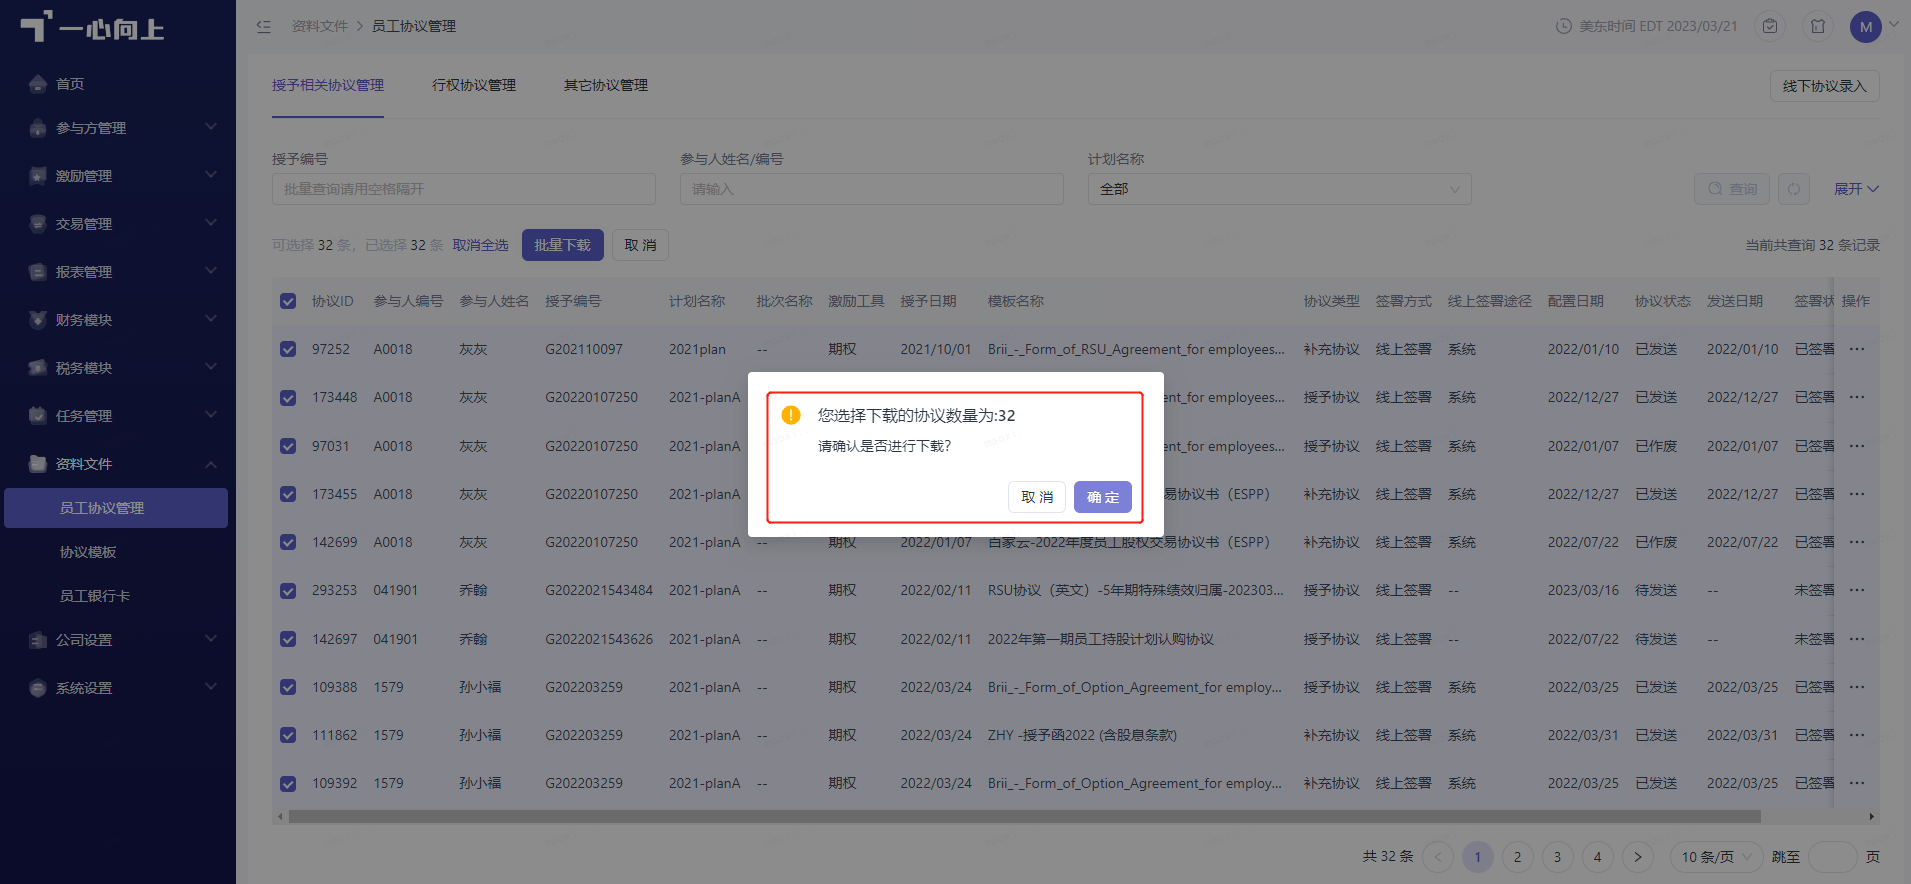
Task: Uncheck row 293253 checkbox
Action: point(288,590)
